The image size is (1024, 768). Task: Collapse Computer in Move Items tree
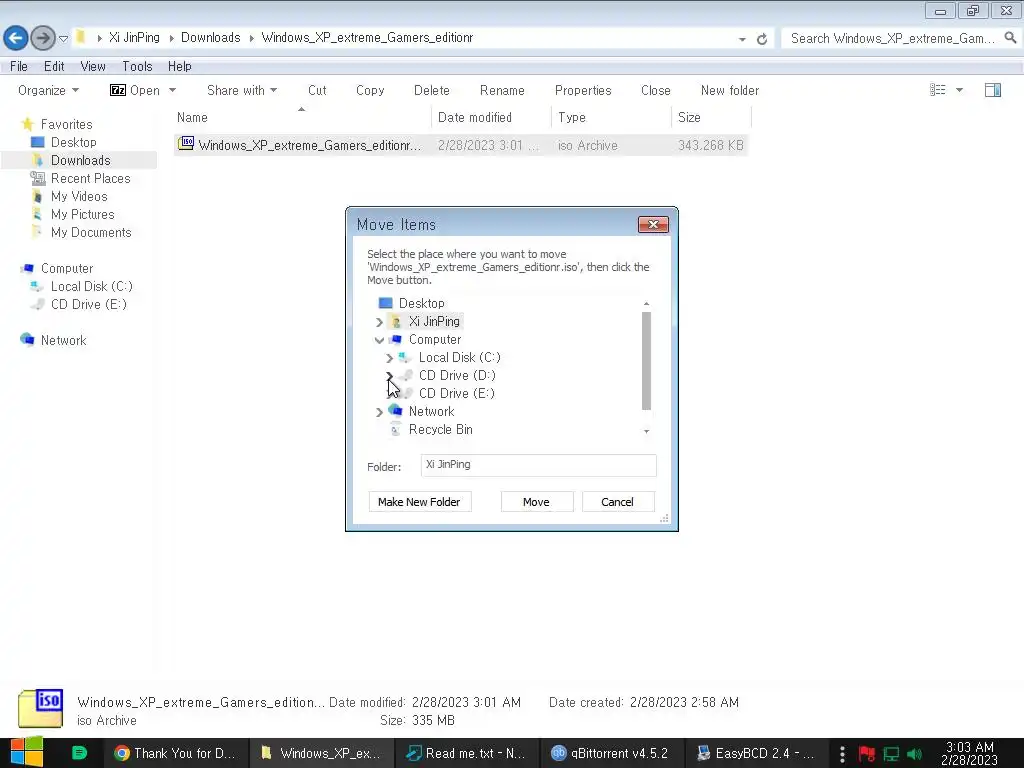pyautogui.click(x=379, y=340)
